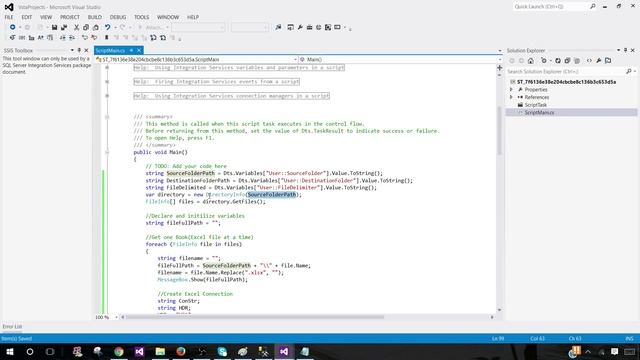Click the editor horizontal scrollbar
Screen dimensions: 640x360
coord(255,317)
